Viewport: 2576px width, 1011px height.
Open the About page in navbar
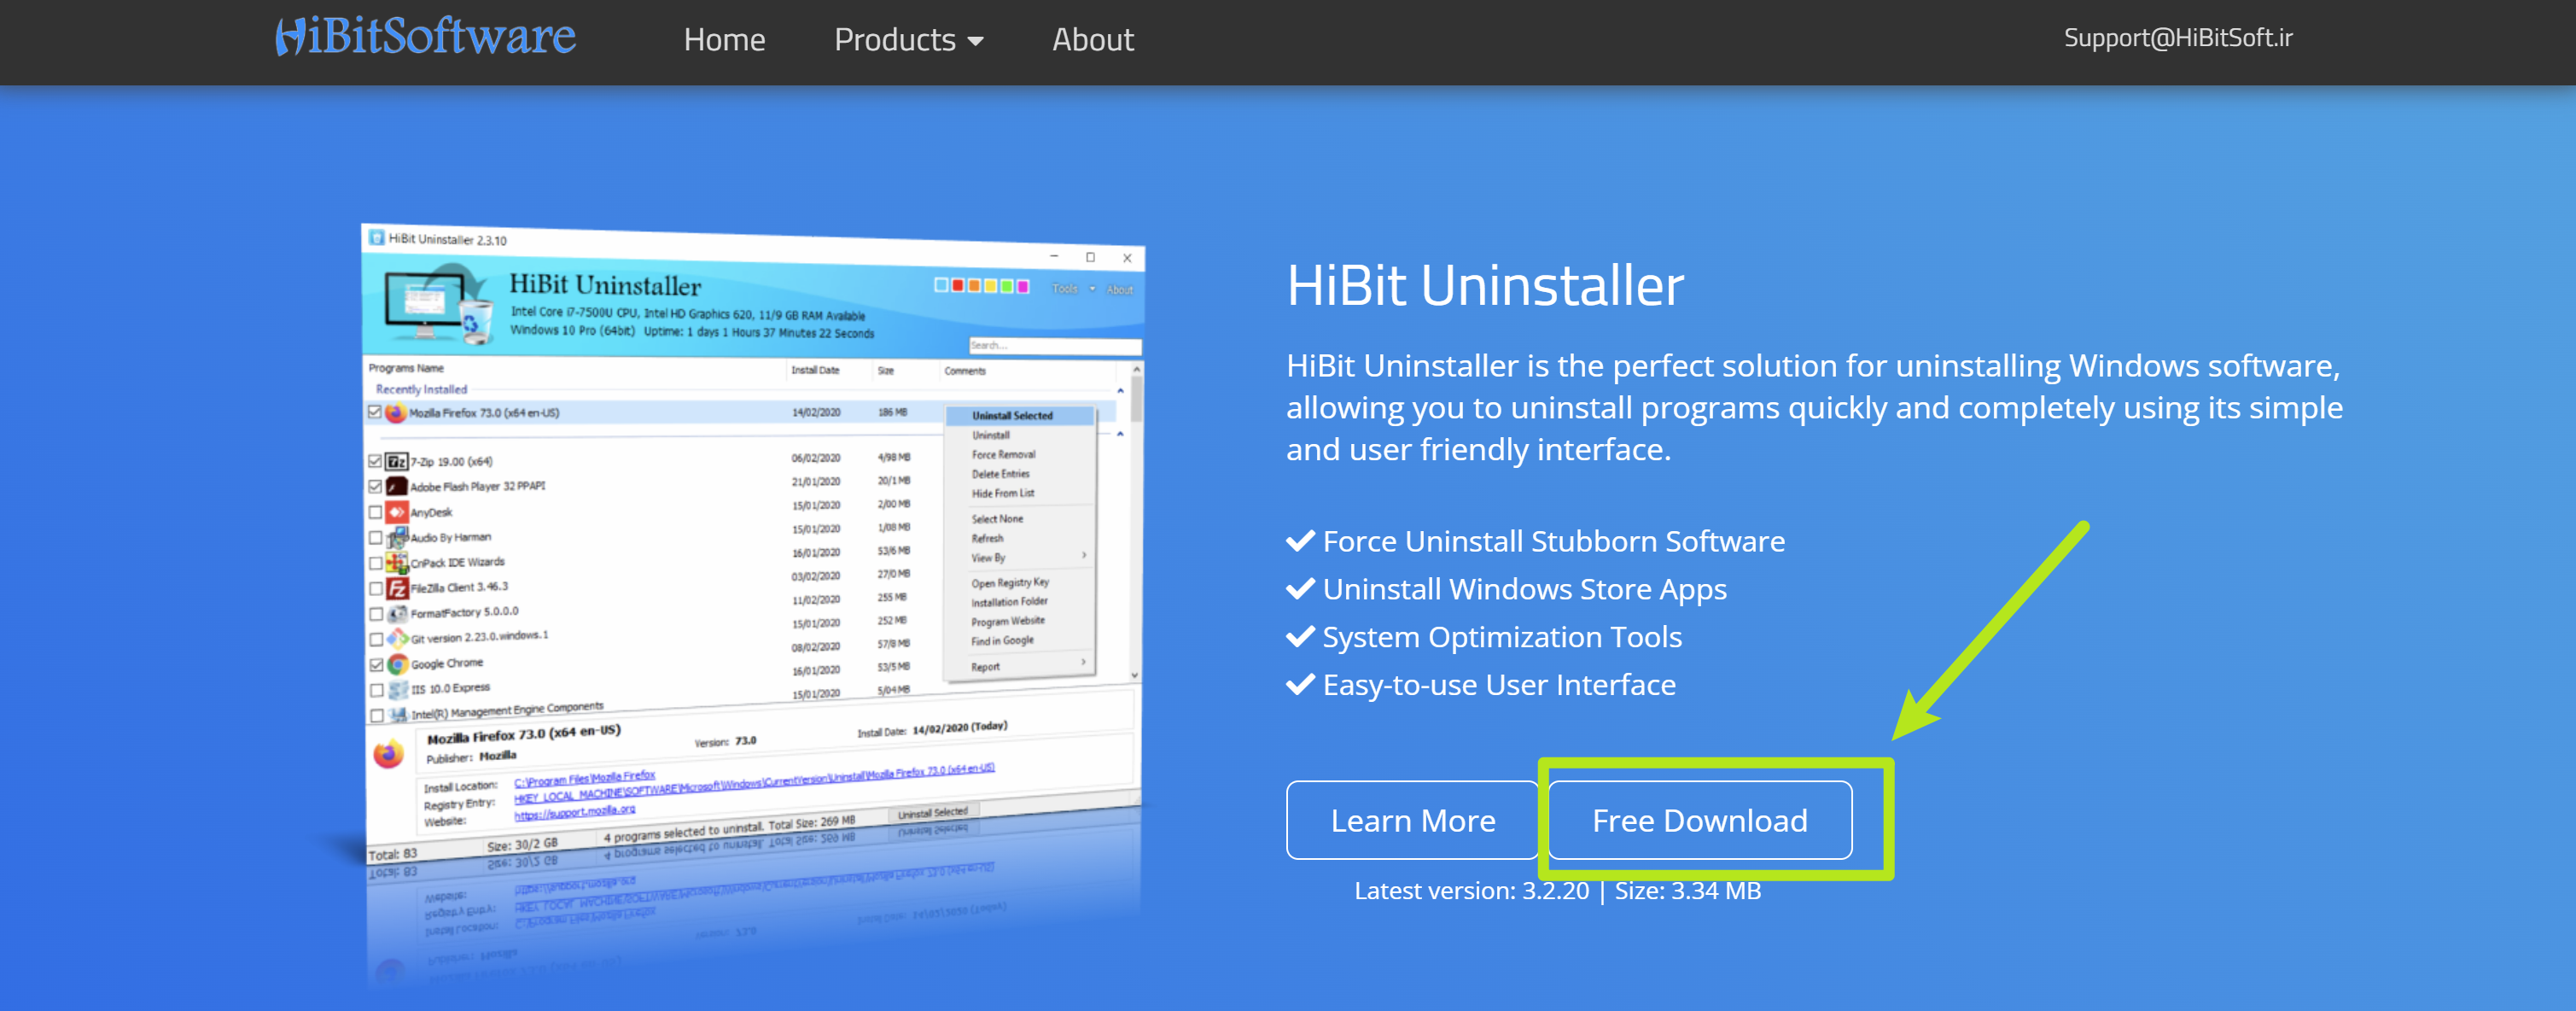[x=1093, y=40]
